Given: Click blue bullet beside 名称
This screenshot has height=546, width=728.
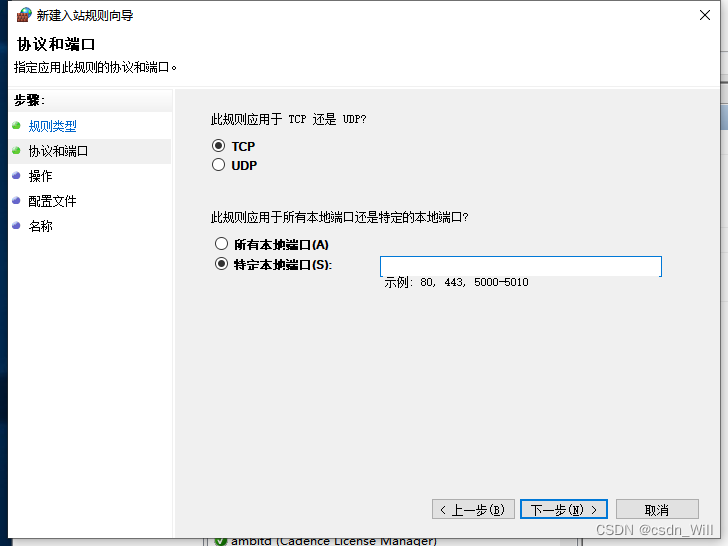Looking at the screenshot, I should coord(16,226).
